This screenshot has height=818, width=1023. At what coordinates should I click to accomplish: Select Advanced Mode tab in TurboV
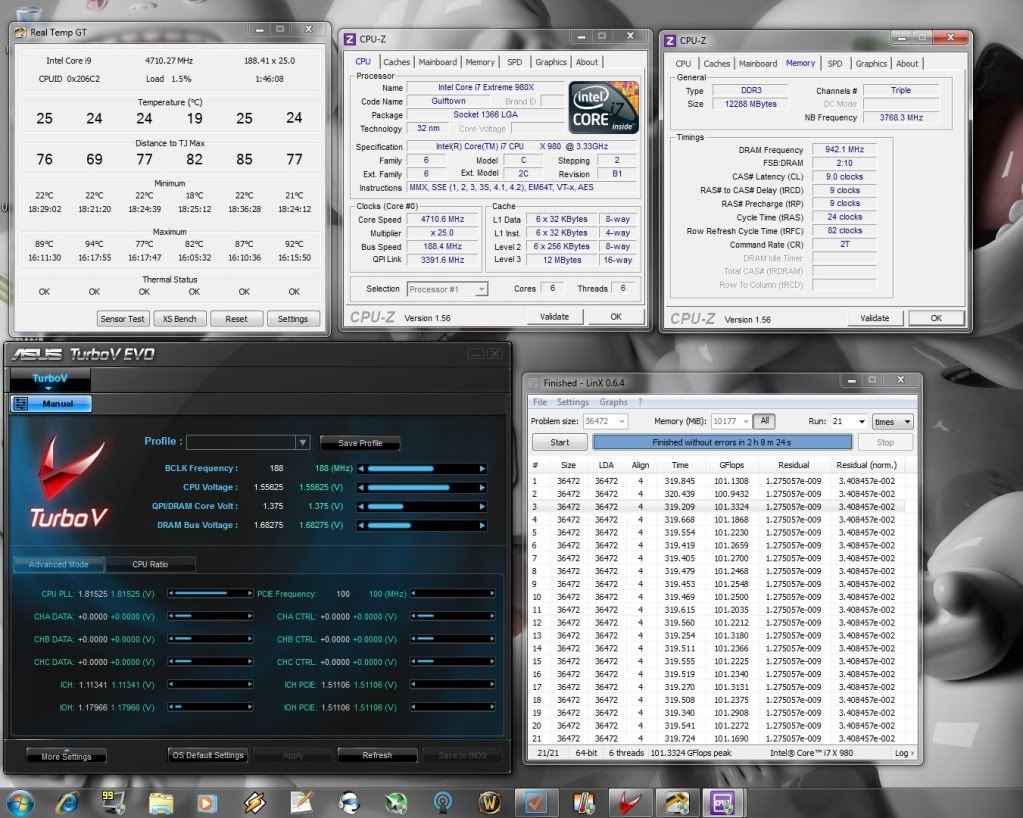(x=59, y=564)
